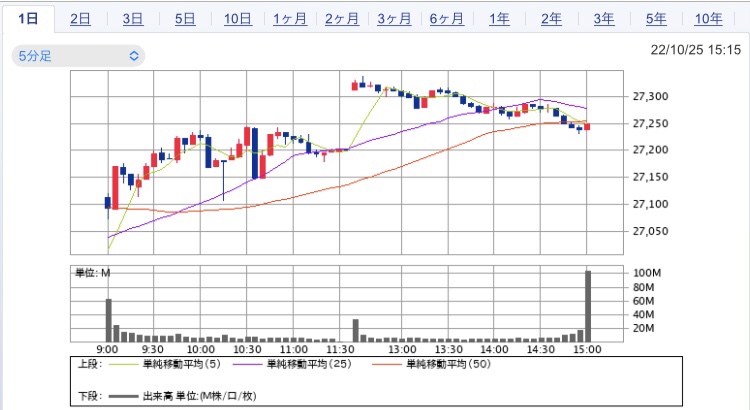Click the 80M volume axis label
Screen dimensions: 750x410
pyautogui.click(x=643, y=288)
